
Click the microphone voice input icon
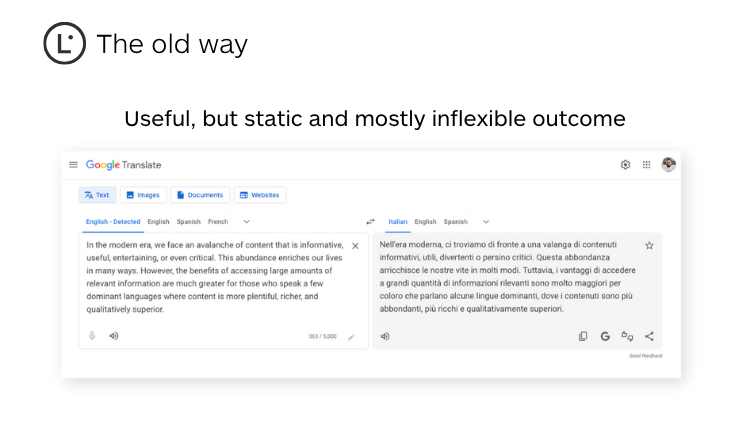pos(92,336)
